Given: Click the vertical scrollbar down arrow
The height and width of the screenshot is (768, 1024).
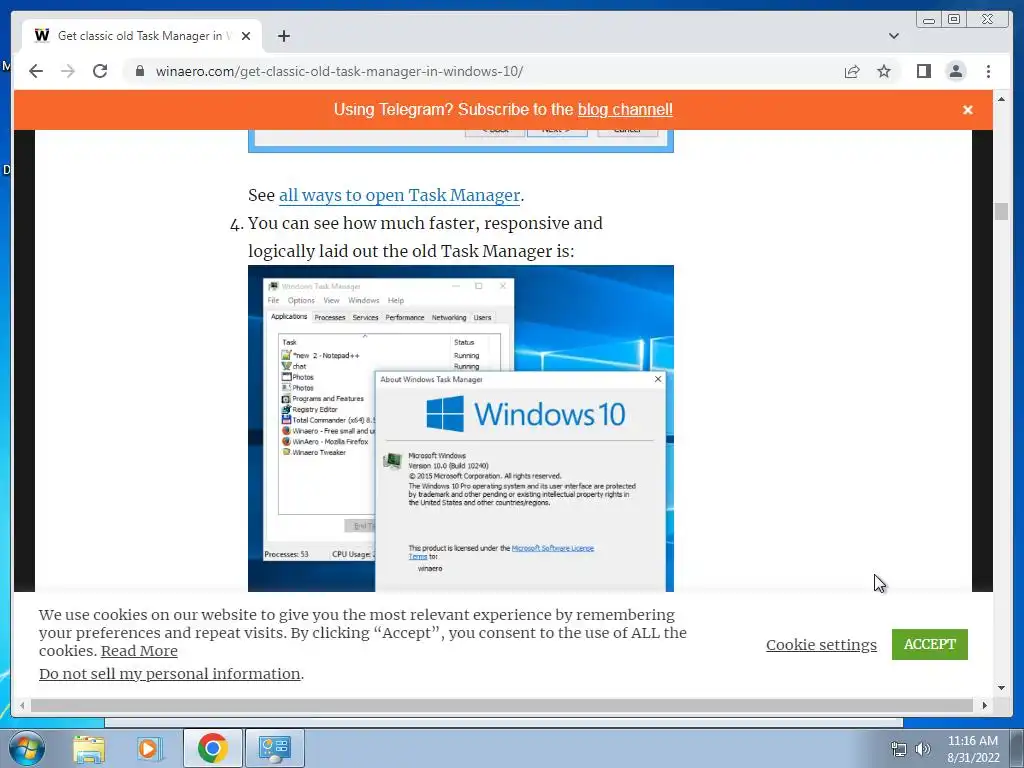Looking at the screenshot, I should [1001, 688].
